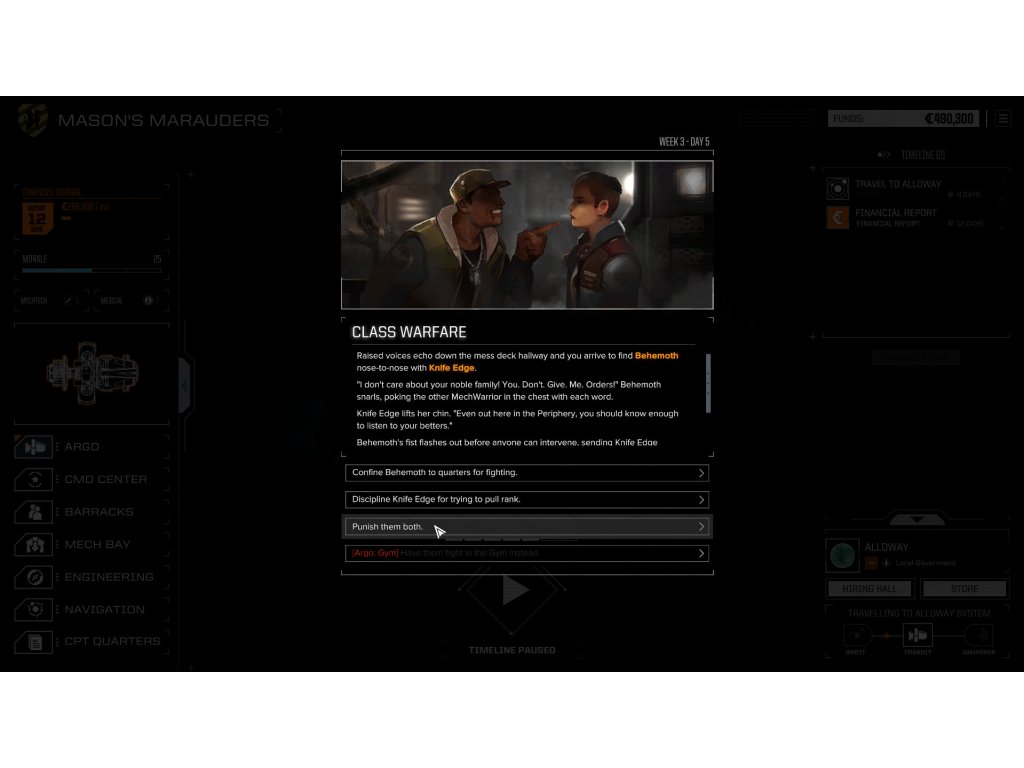The height and width of the screenshot is (768, 1024).
Task: Click the 'Timeline Paused' label
Action: pos(512,650)
